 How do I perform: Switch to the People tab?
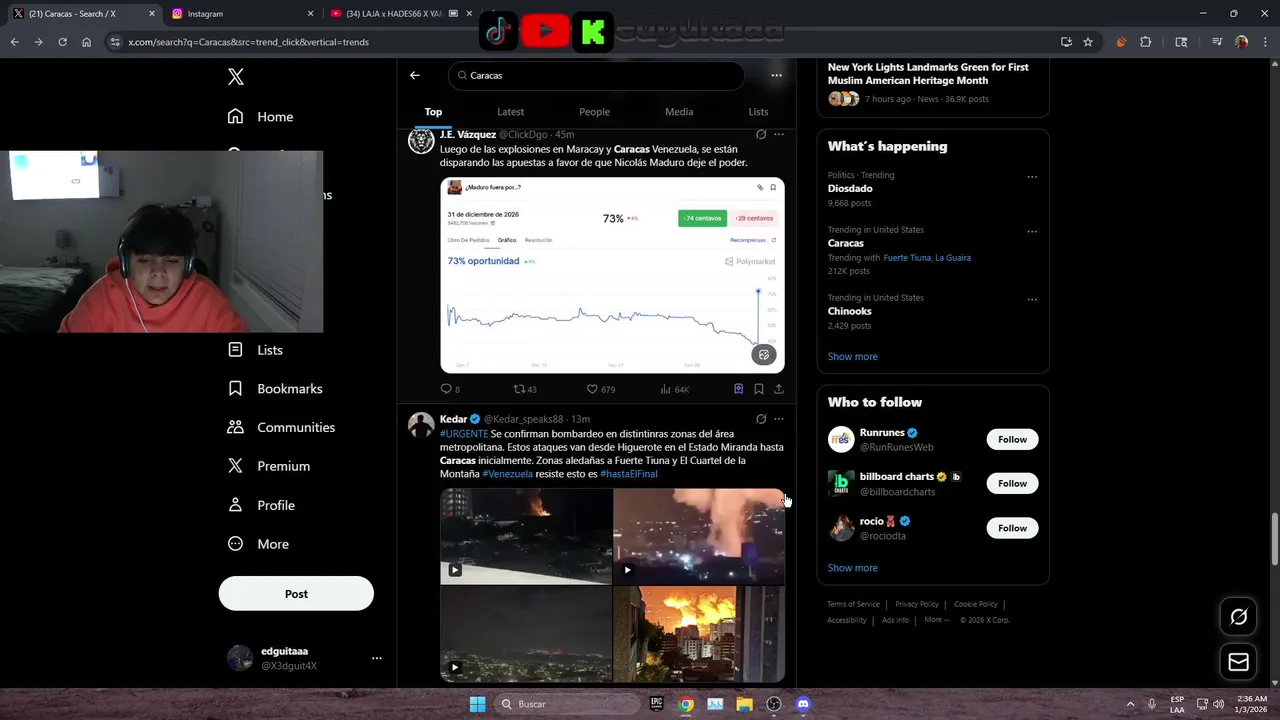pyautogui.click(x=594, y=112)
